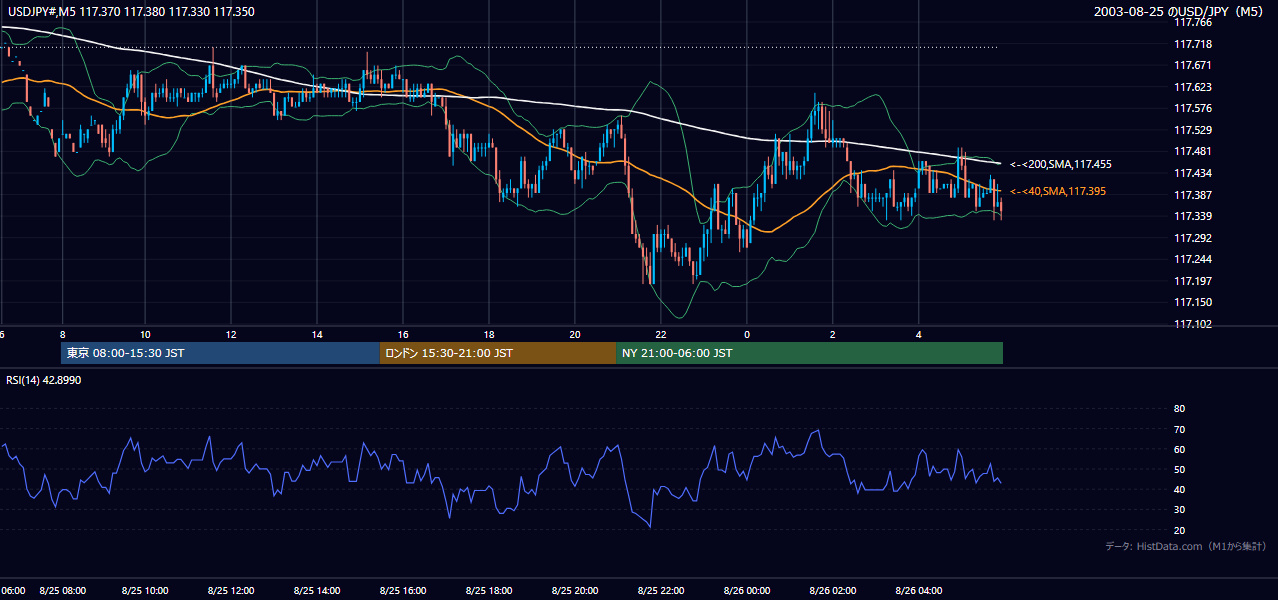Click RSI scale value 20
This screenshot has height=600, width=1278.
tap(1179, 530)
